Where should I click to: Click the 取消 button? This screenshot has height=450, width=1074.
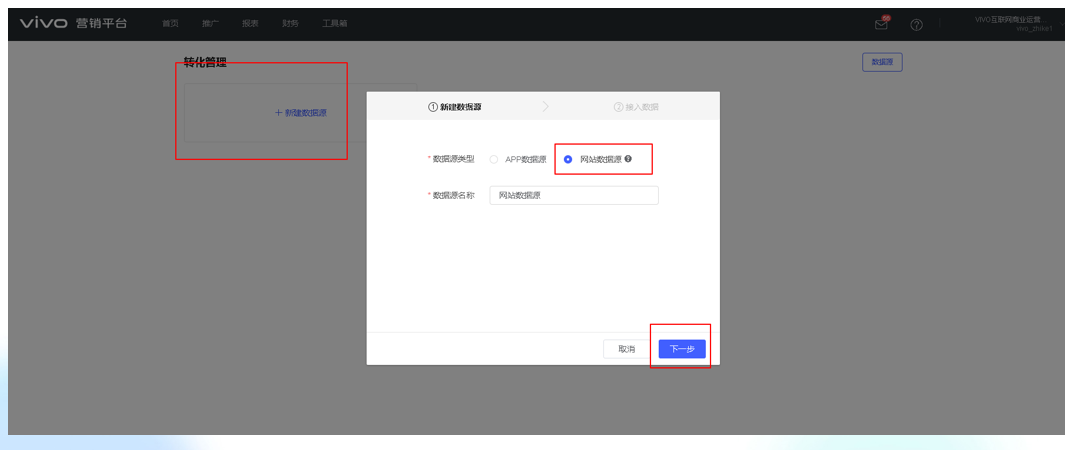626,349
